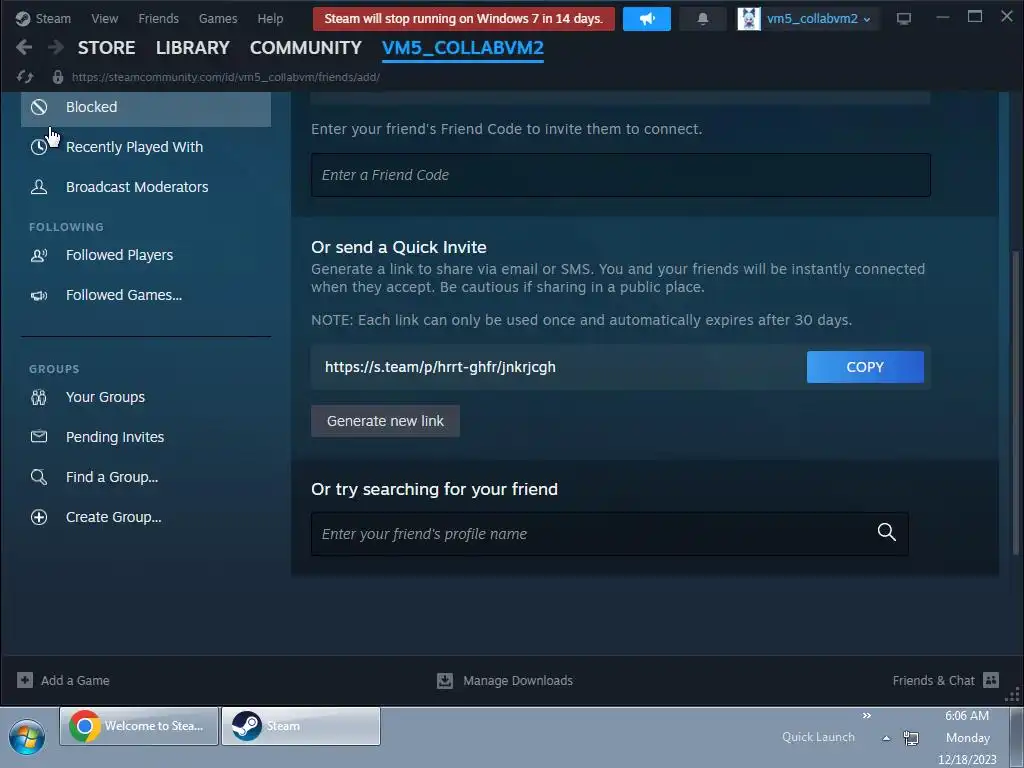
Task: Open Find a Group... link
Action: [112, 477]
